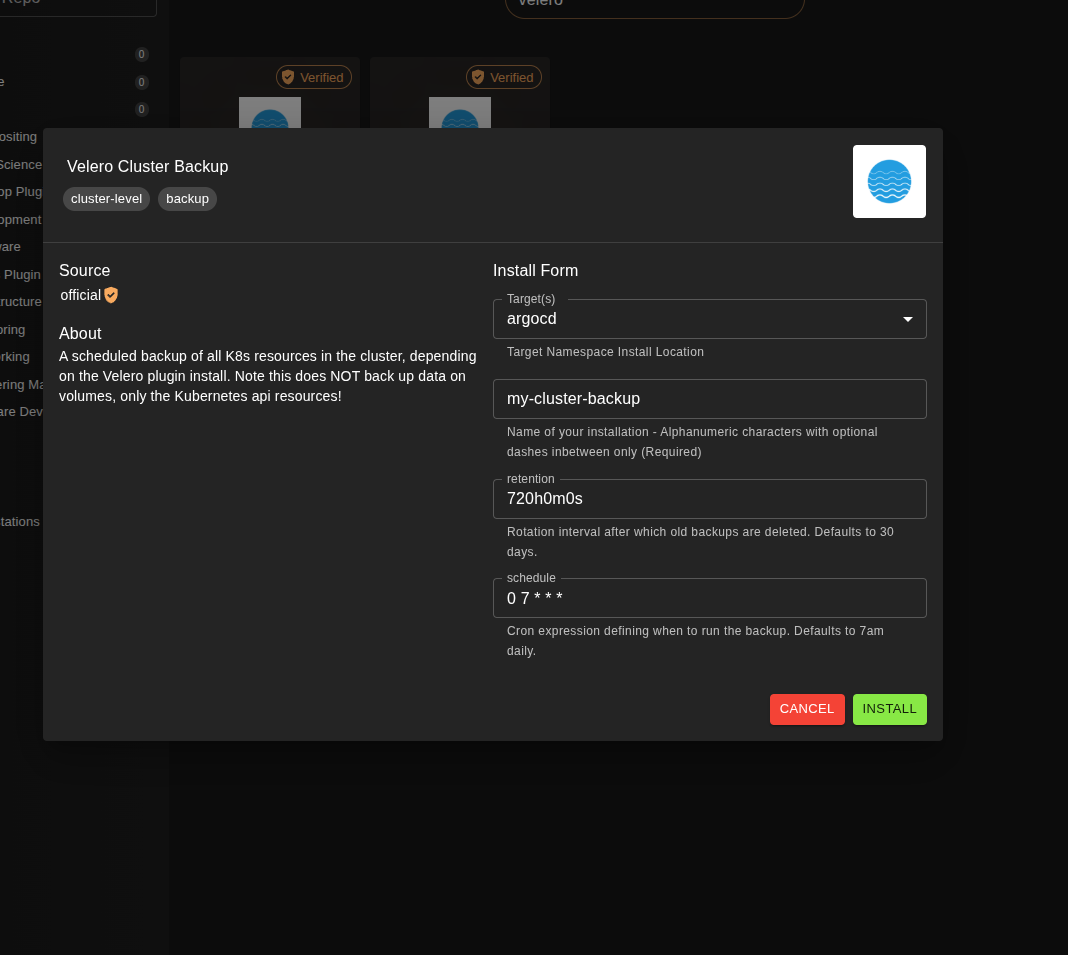Click the Velero search box at the top
Screen dimensions: 1068x955
click(x=654, y=6)
